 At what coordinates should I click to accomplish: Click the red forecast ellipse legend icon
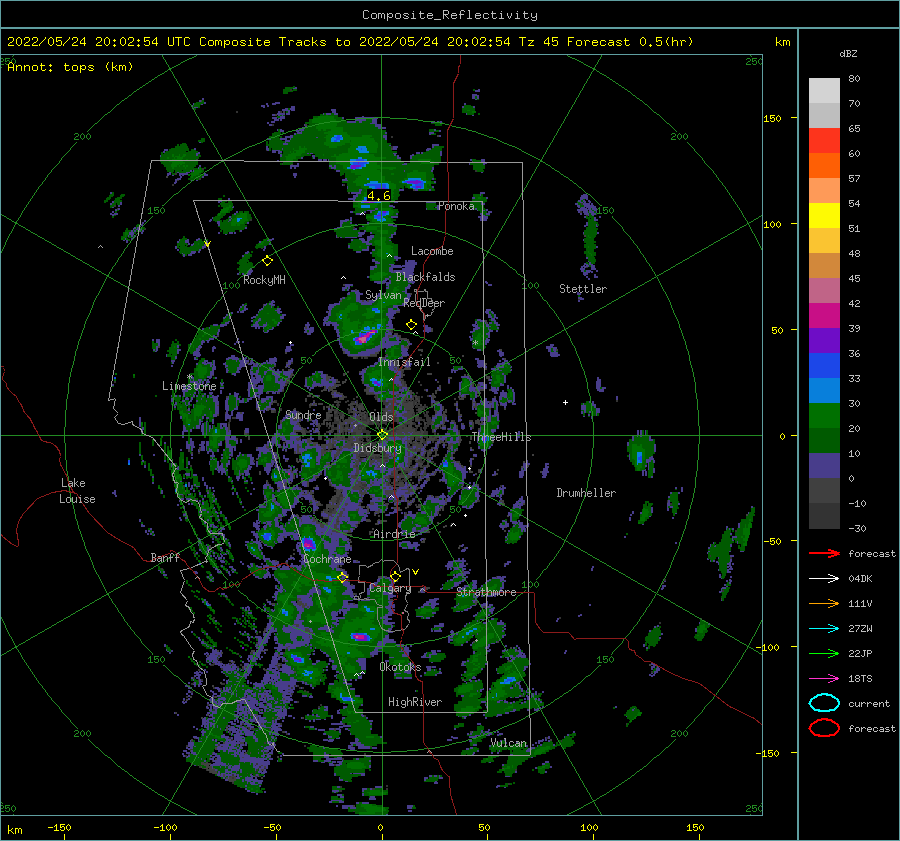pos(824,728)
